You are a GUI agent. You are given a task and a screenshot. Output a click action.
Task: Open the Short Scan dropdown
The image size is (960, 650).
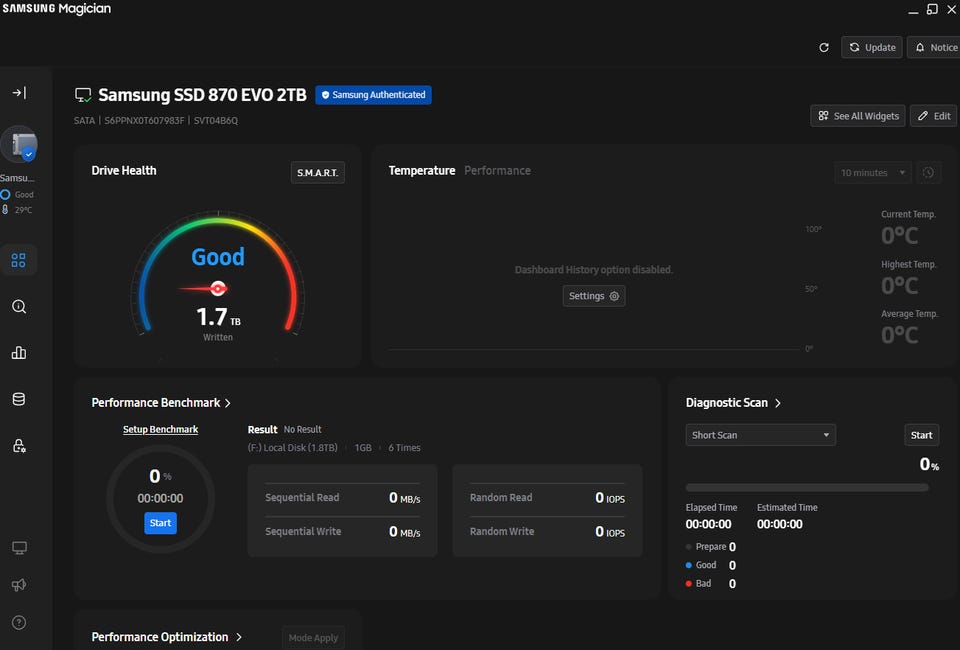760,435
